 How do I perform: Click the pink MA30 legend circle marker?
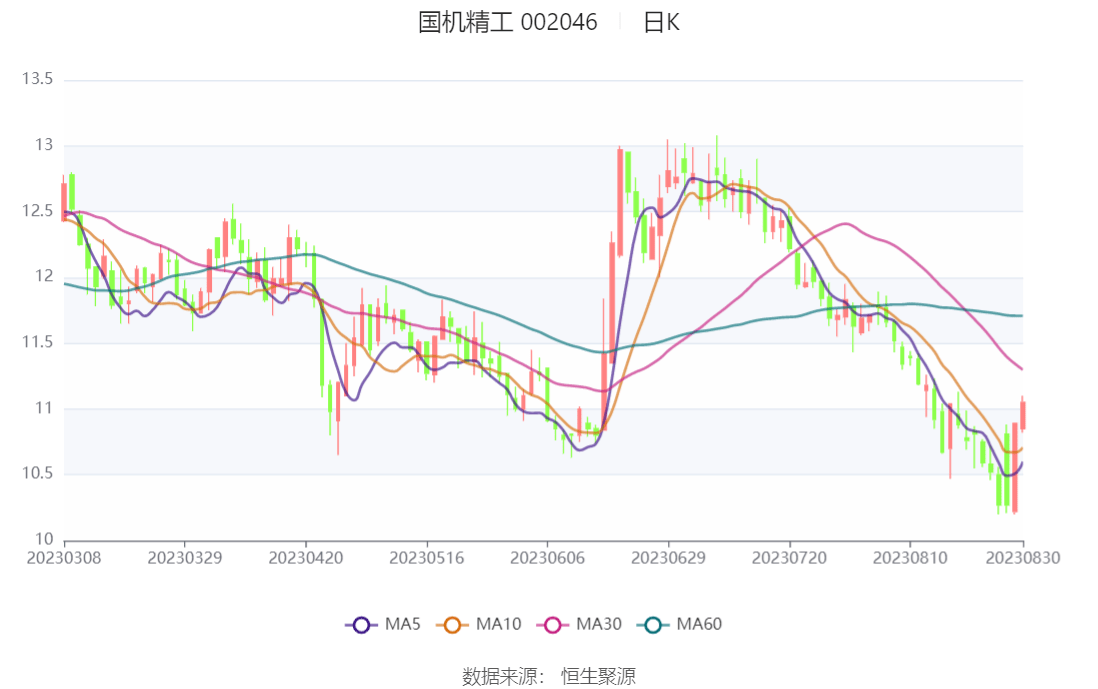pyautogui.click(x=552, y=625)
